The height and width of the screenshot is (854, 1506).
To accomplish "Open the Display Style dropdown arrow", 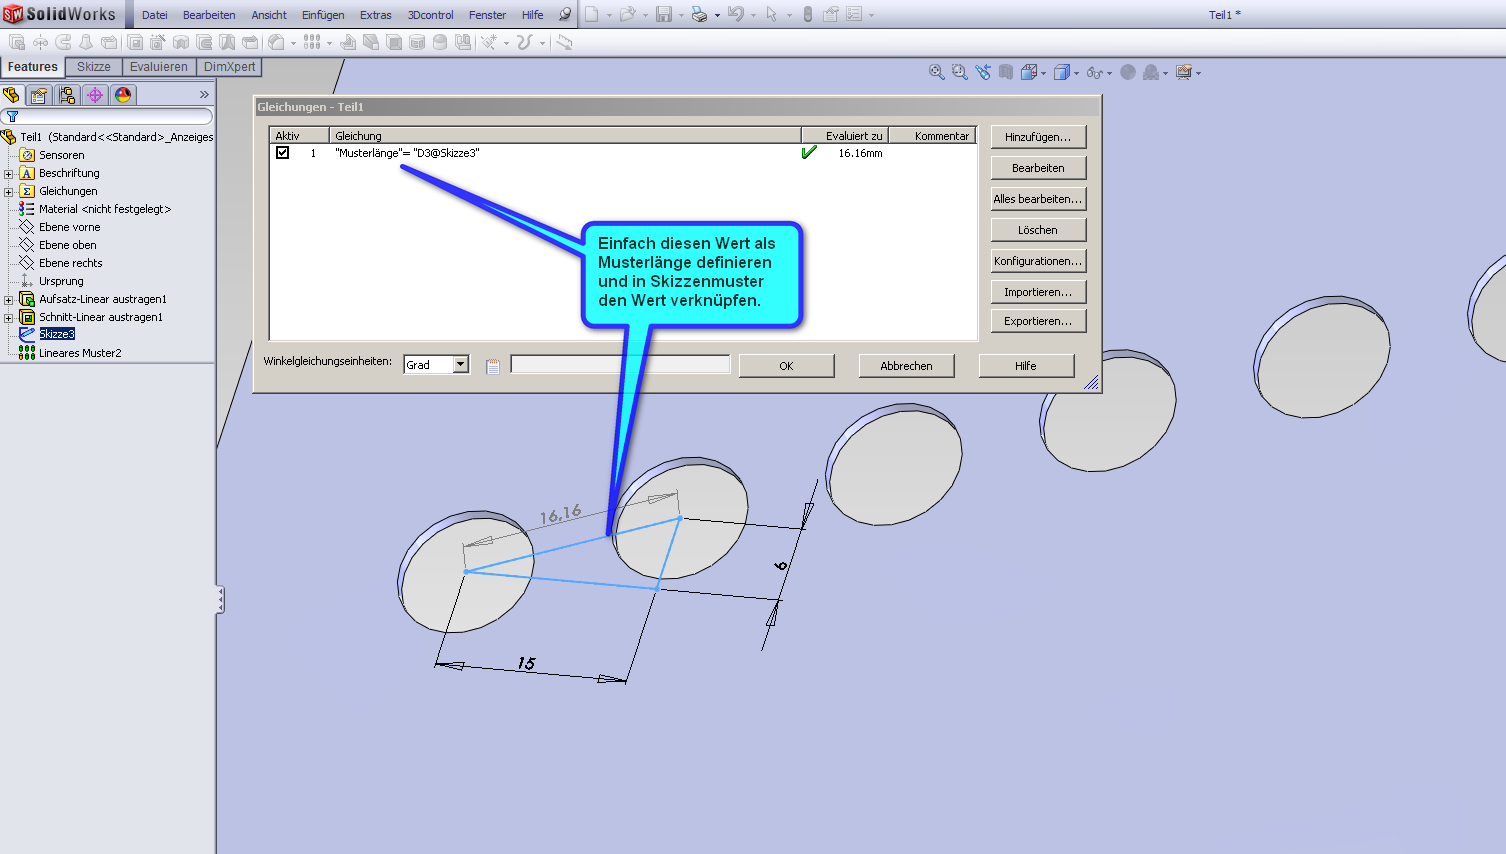I will coord(1076,73).
